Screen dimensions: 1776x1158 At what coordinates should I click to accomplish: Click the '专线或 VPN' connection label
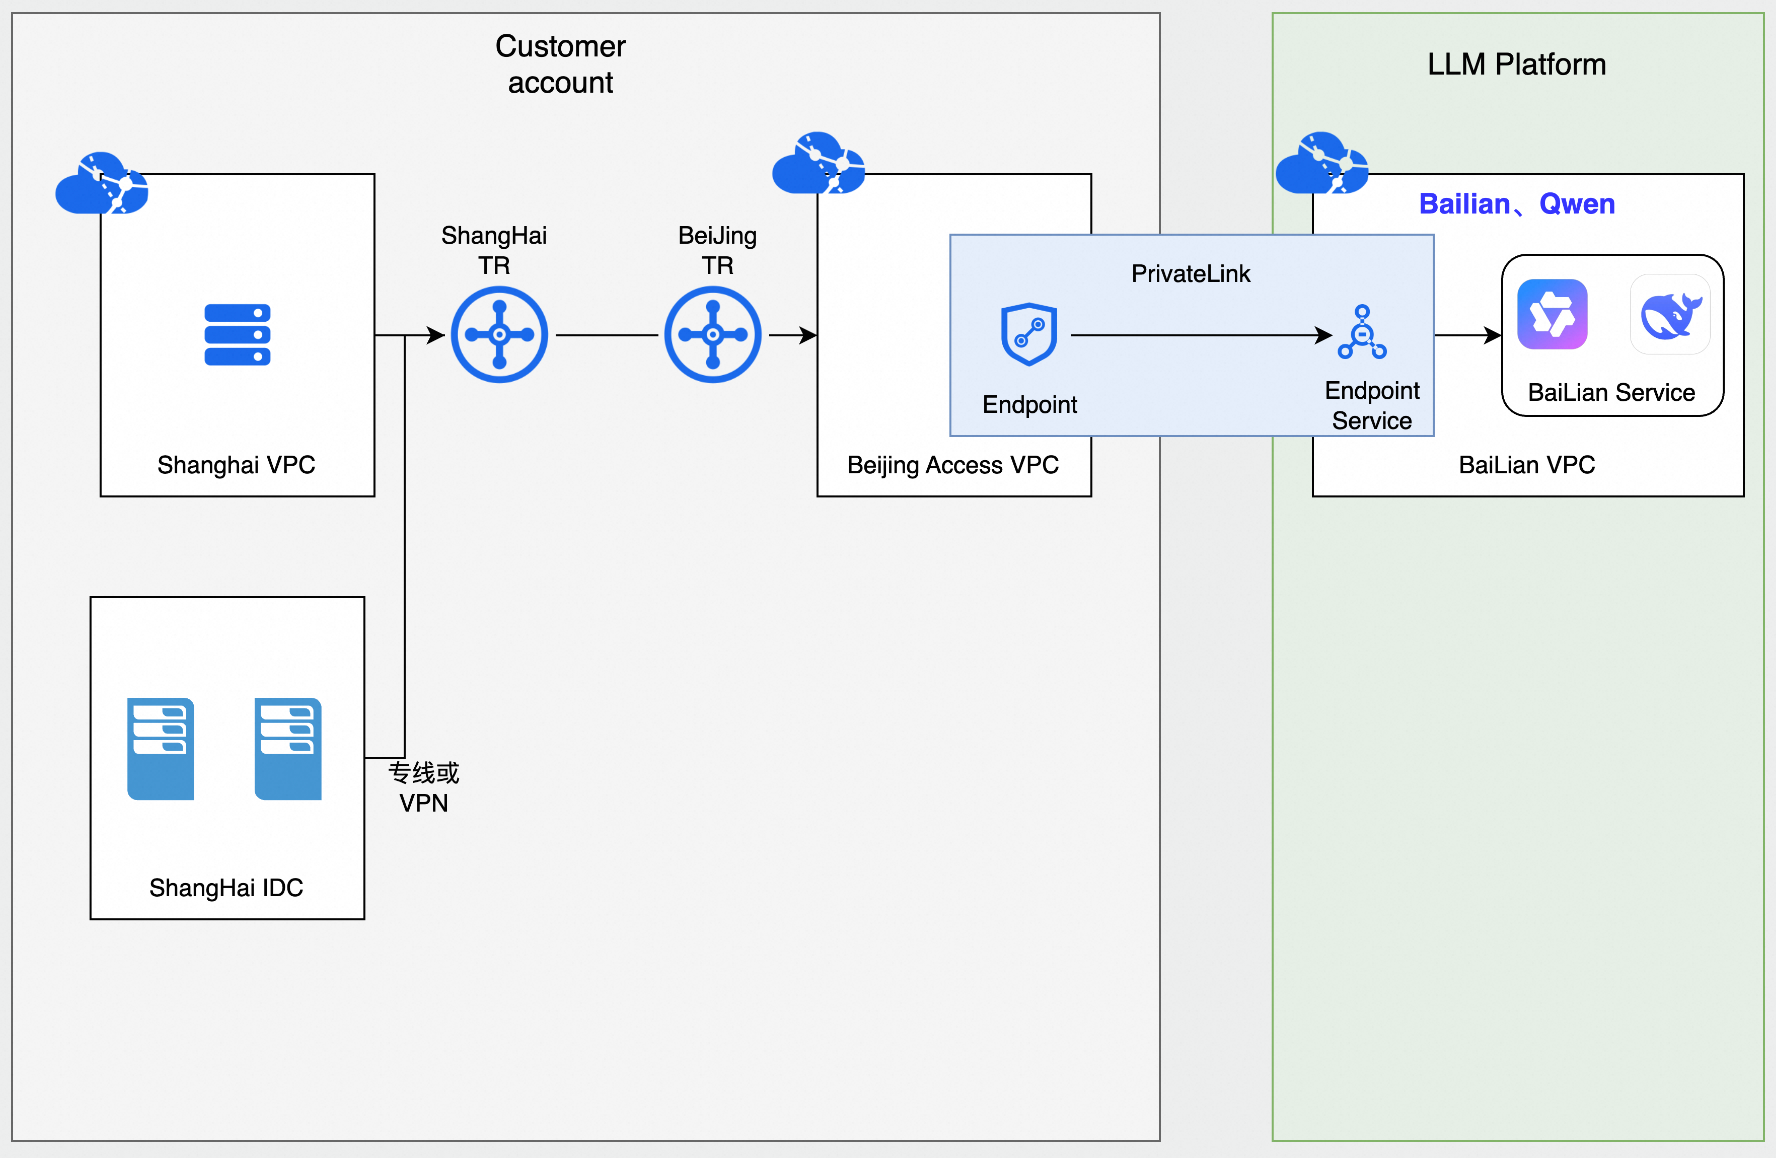click(x=424, y=788)
